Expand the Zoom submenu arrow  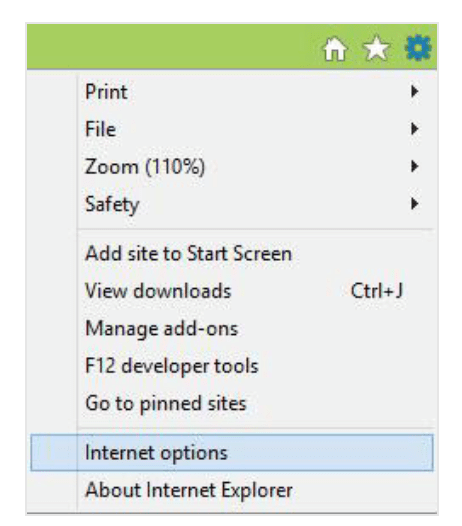pyautogui.click(x=415, y=166)
